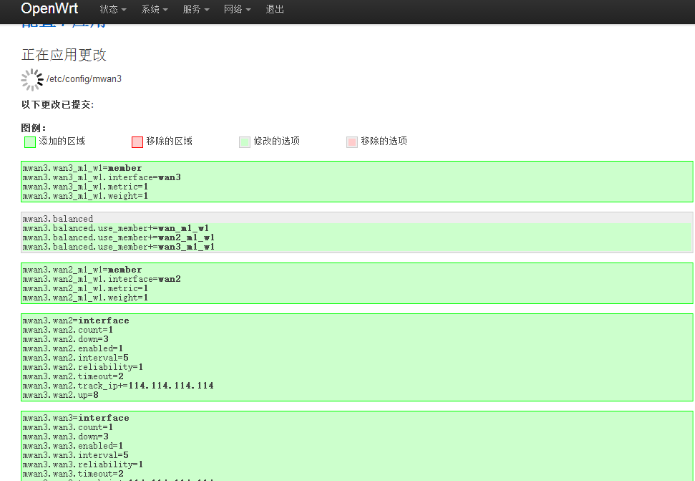This screenshot has height=481, width=695.
Task: Click line mwan3.wan2.timeout=2
Action: tap(73, 376)
